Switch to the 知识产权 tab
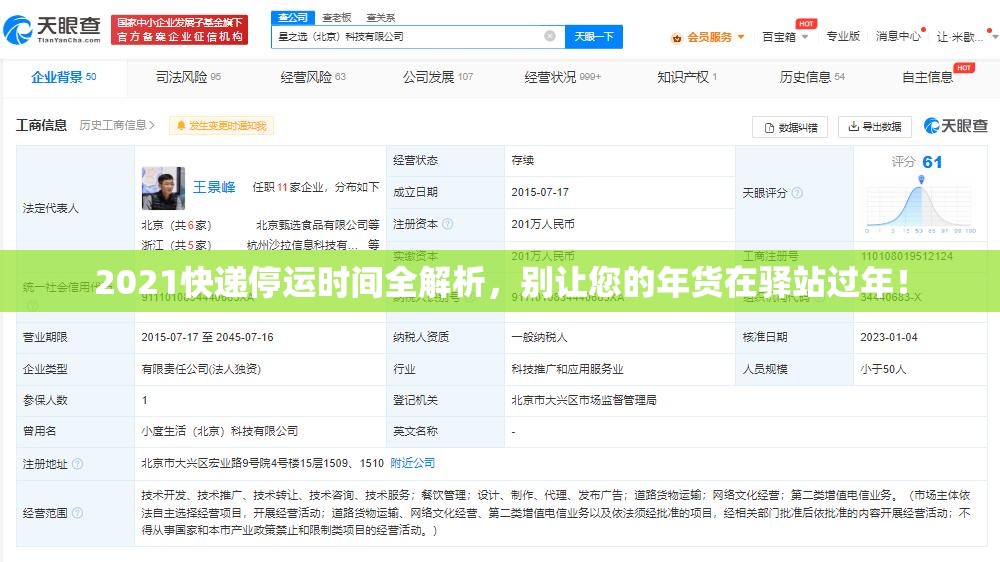Screen dimensions: 1000x562 tap(687, 77)
